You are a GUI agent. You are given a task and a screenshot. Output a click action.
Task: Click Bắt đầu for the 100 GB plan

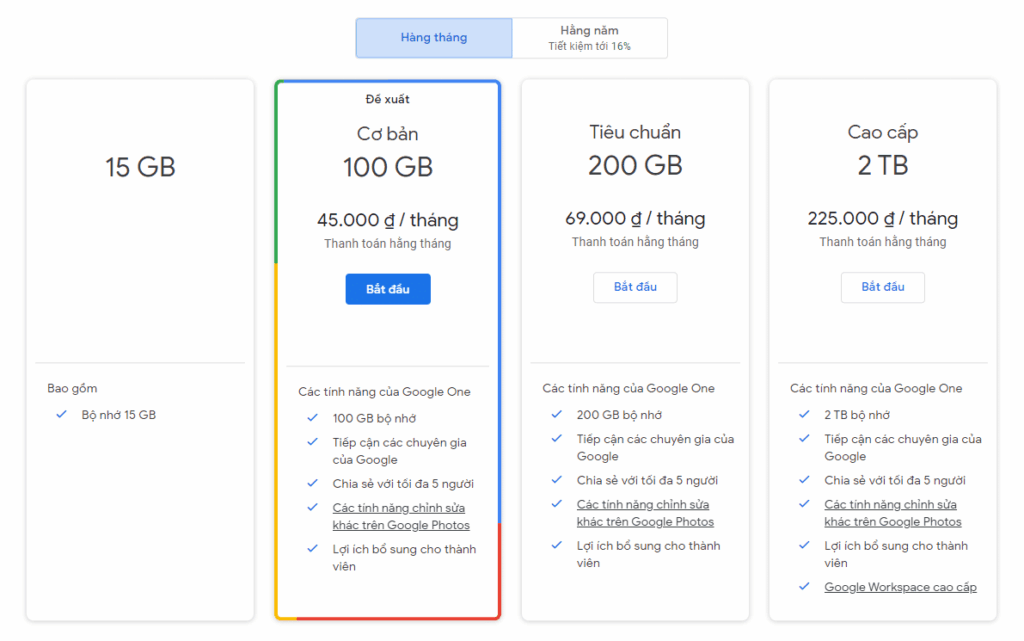pos(388,289)
